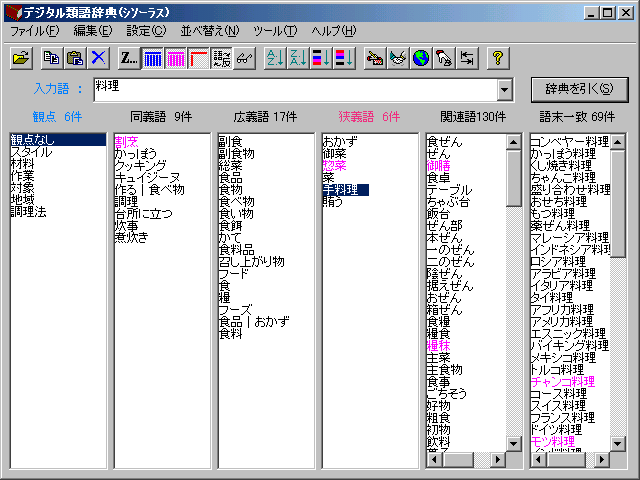The width and height of the screenshot is (640, 480).
Task: Open the 編集(E) menu
Action: [x=93, y=31]
